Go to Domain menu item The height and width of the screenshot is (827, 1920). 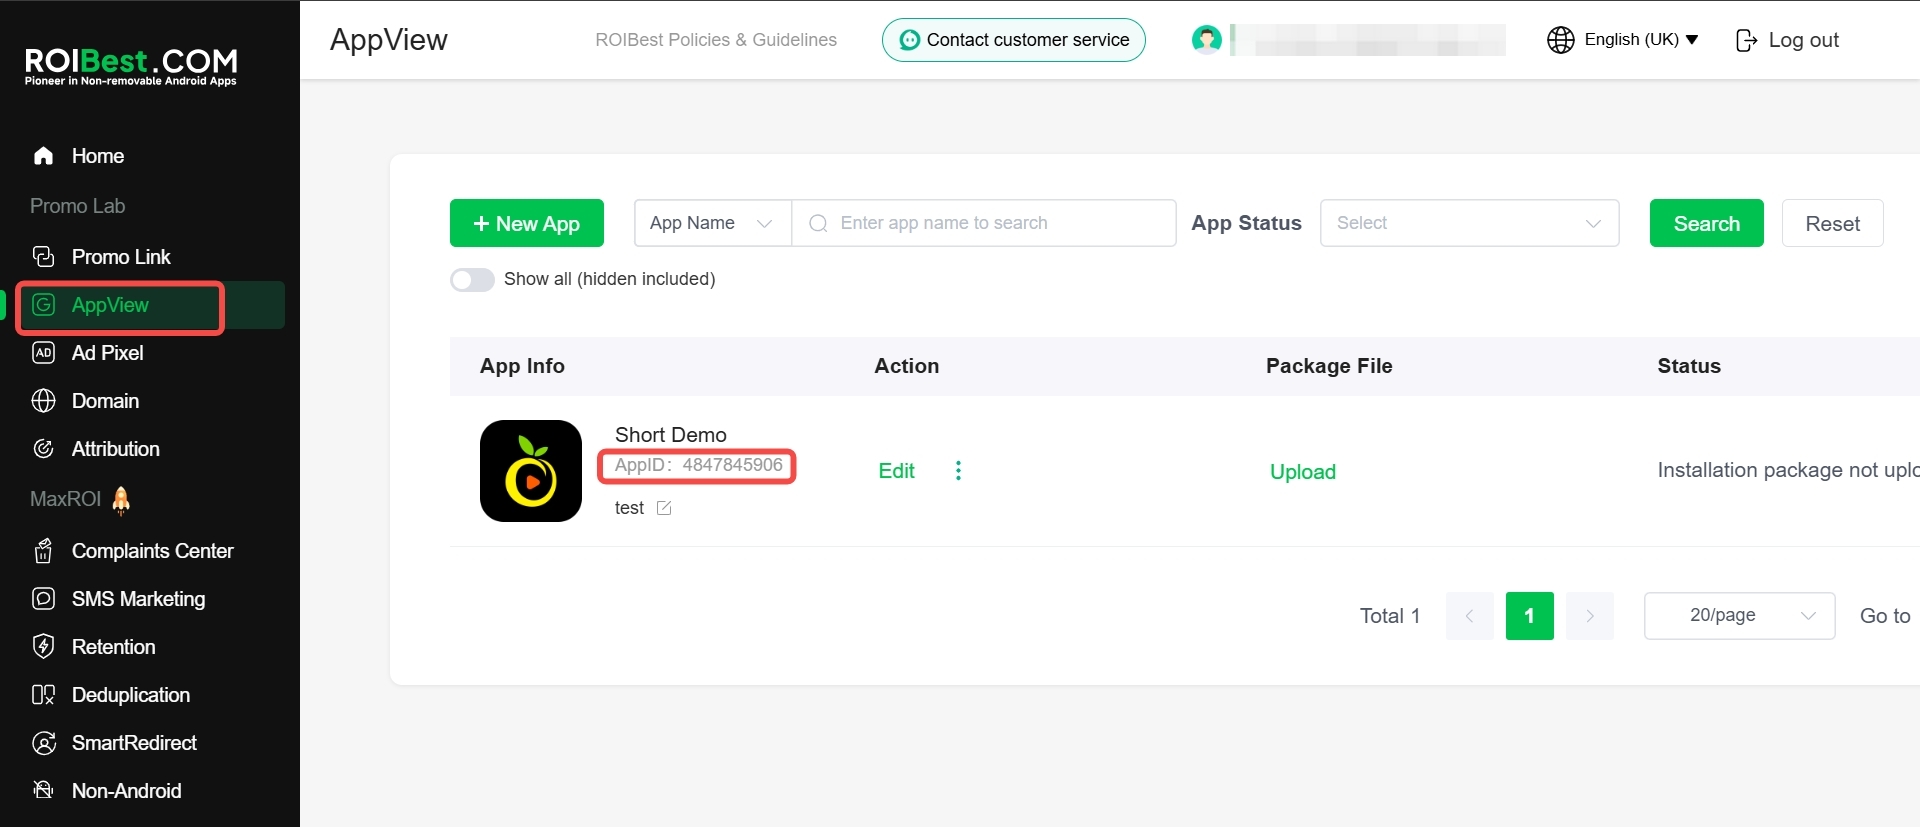[105, 401]
